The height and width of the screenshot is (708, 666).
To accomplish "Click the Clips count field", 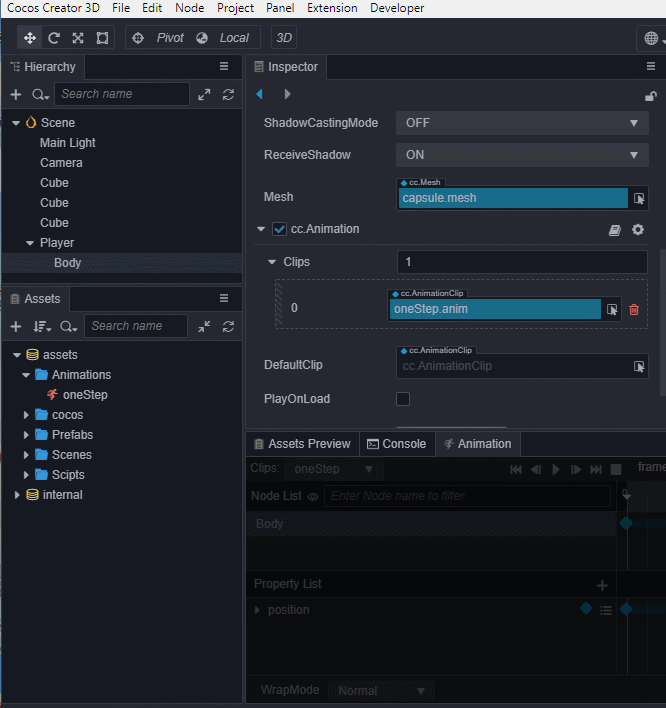I will coord(522,262).
